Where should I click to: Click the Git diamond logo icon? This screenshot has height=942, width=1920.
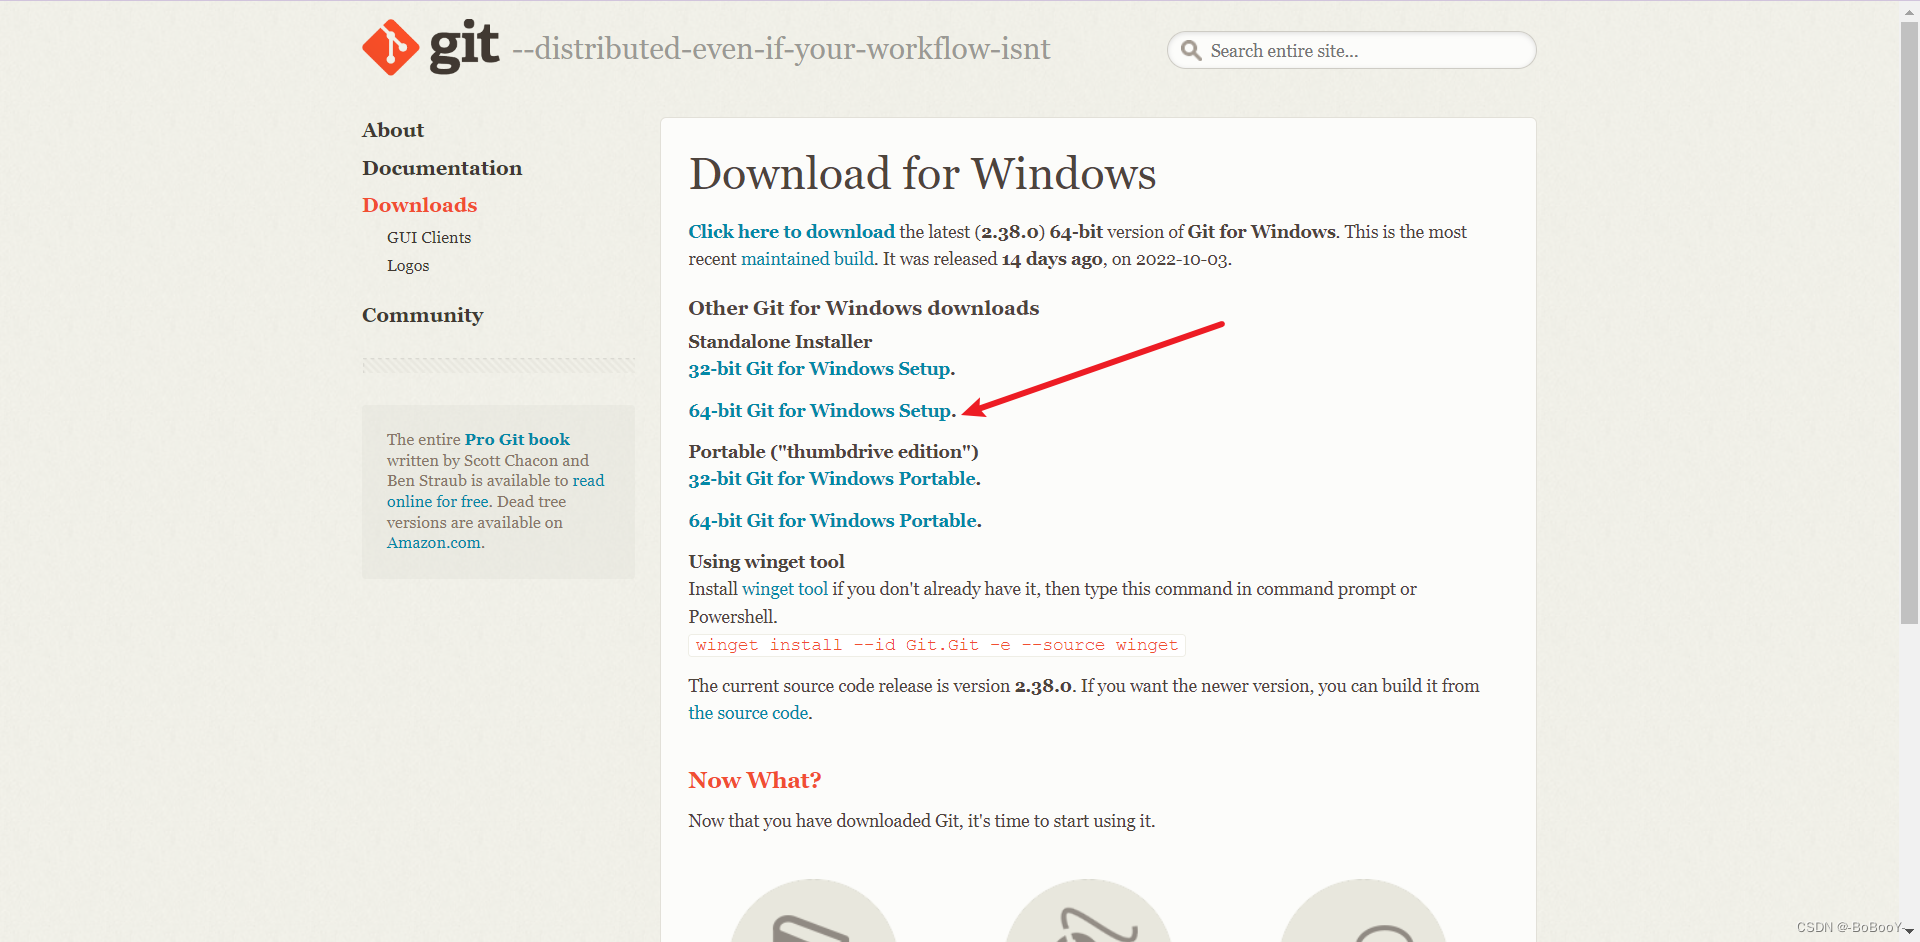pyautogui.click(x=391, y=47)
